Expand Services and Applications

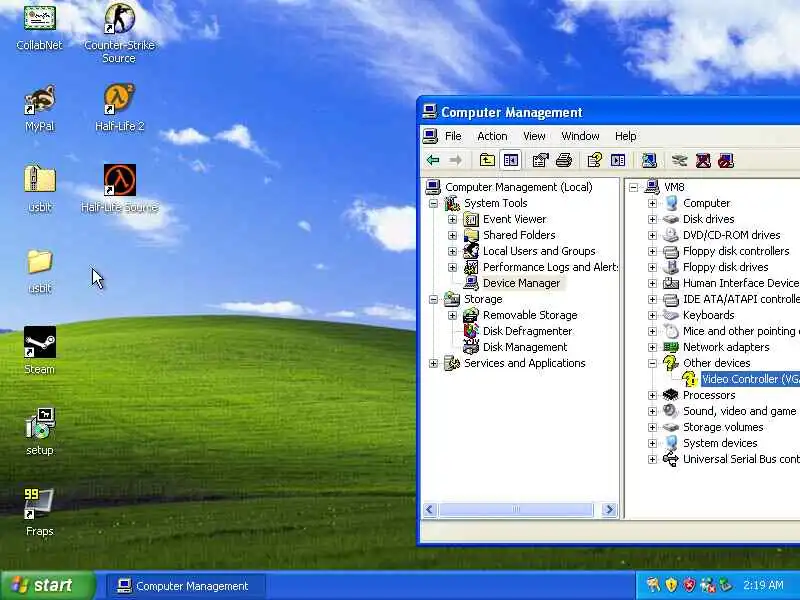point(433,363)
